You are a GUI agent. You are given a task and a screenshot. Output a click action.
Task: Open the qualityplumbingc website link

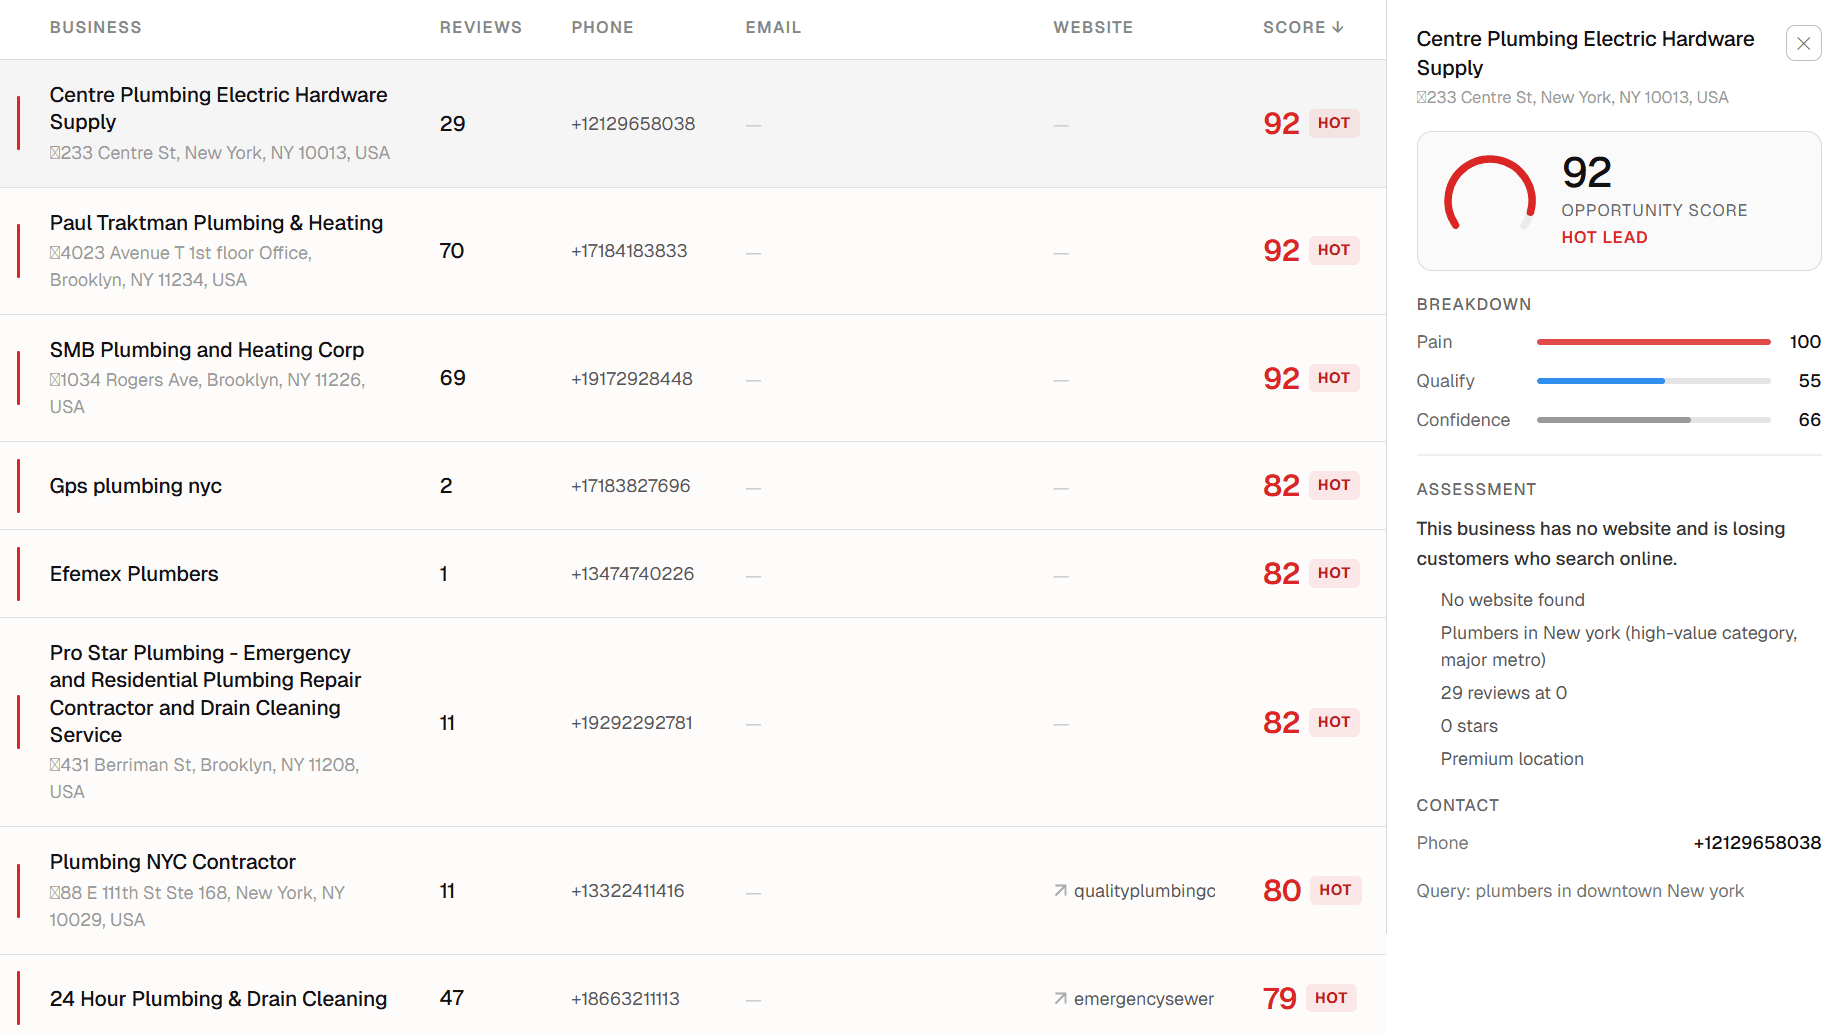pos(1143,890)
